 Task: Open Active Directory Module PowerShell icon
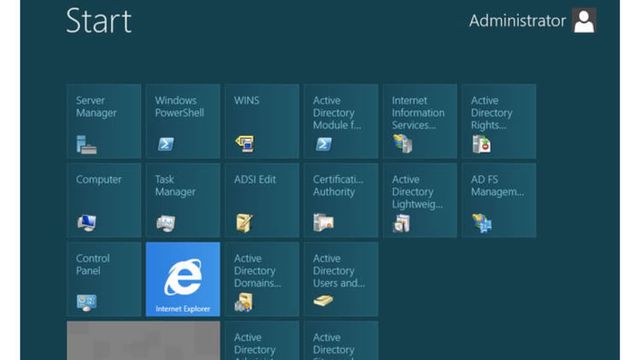coord(324,144)
